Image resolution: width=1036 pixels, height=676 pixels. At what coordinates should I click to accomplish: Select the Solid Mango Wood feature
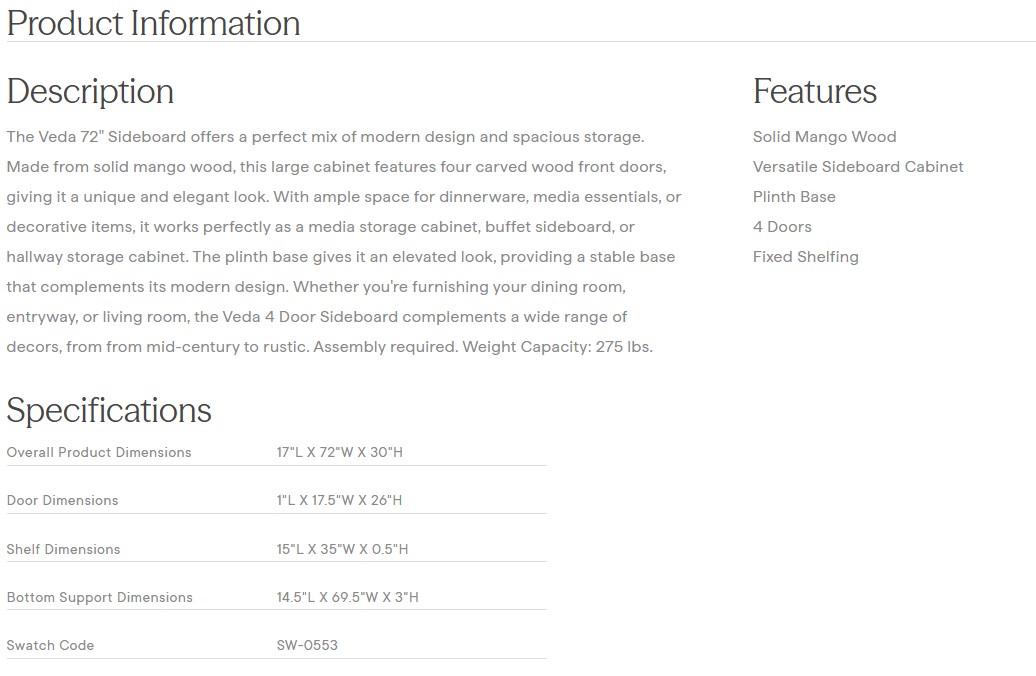tap(824, 137)
